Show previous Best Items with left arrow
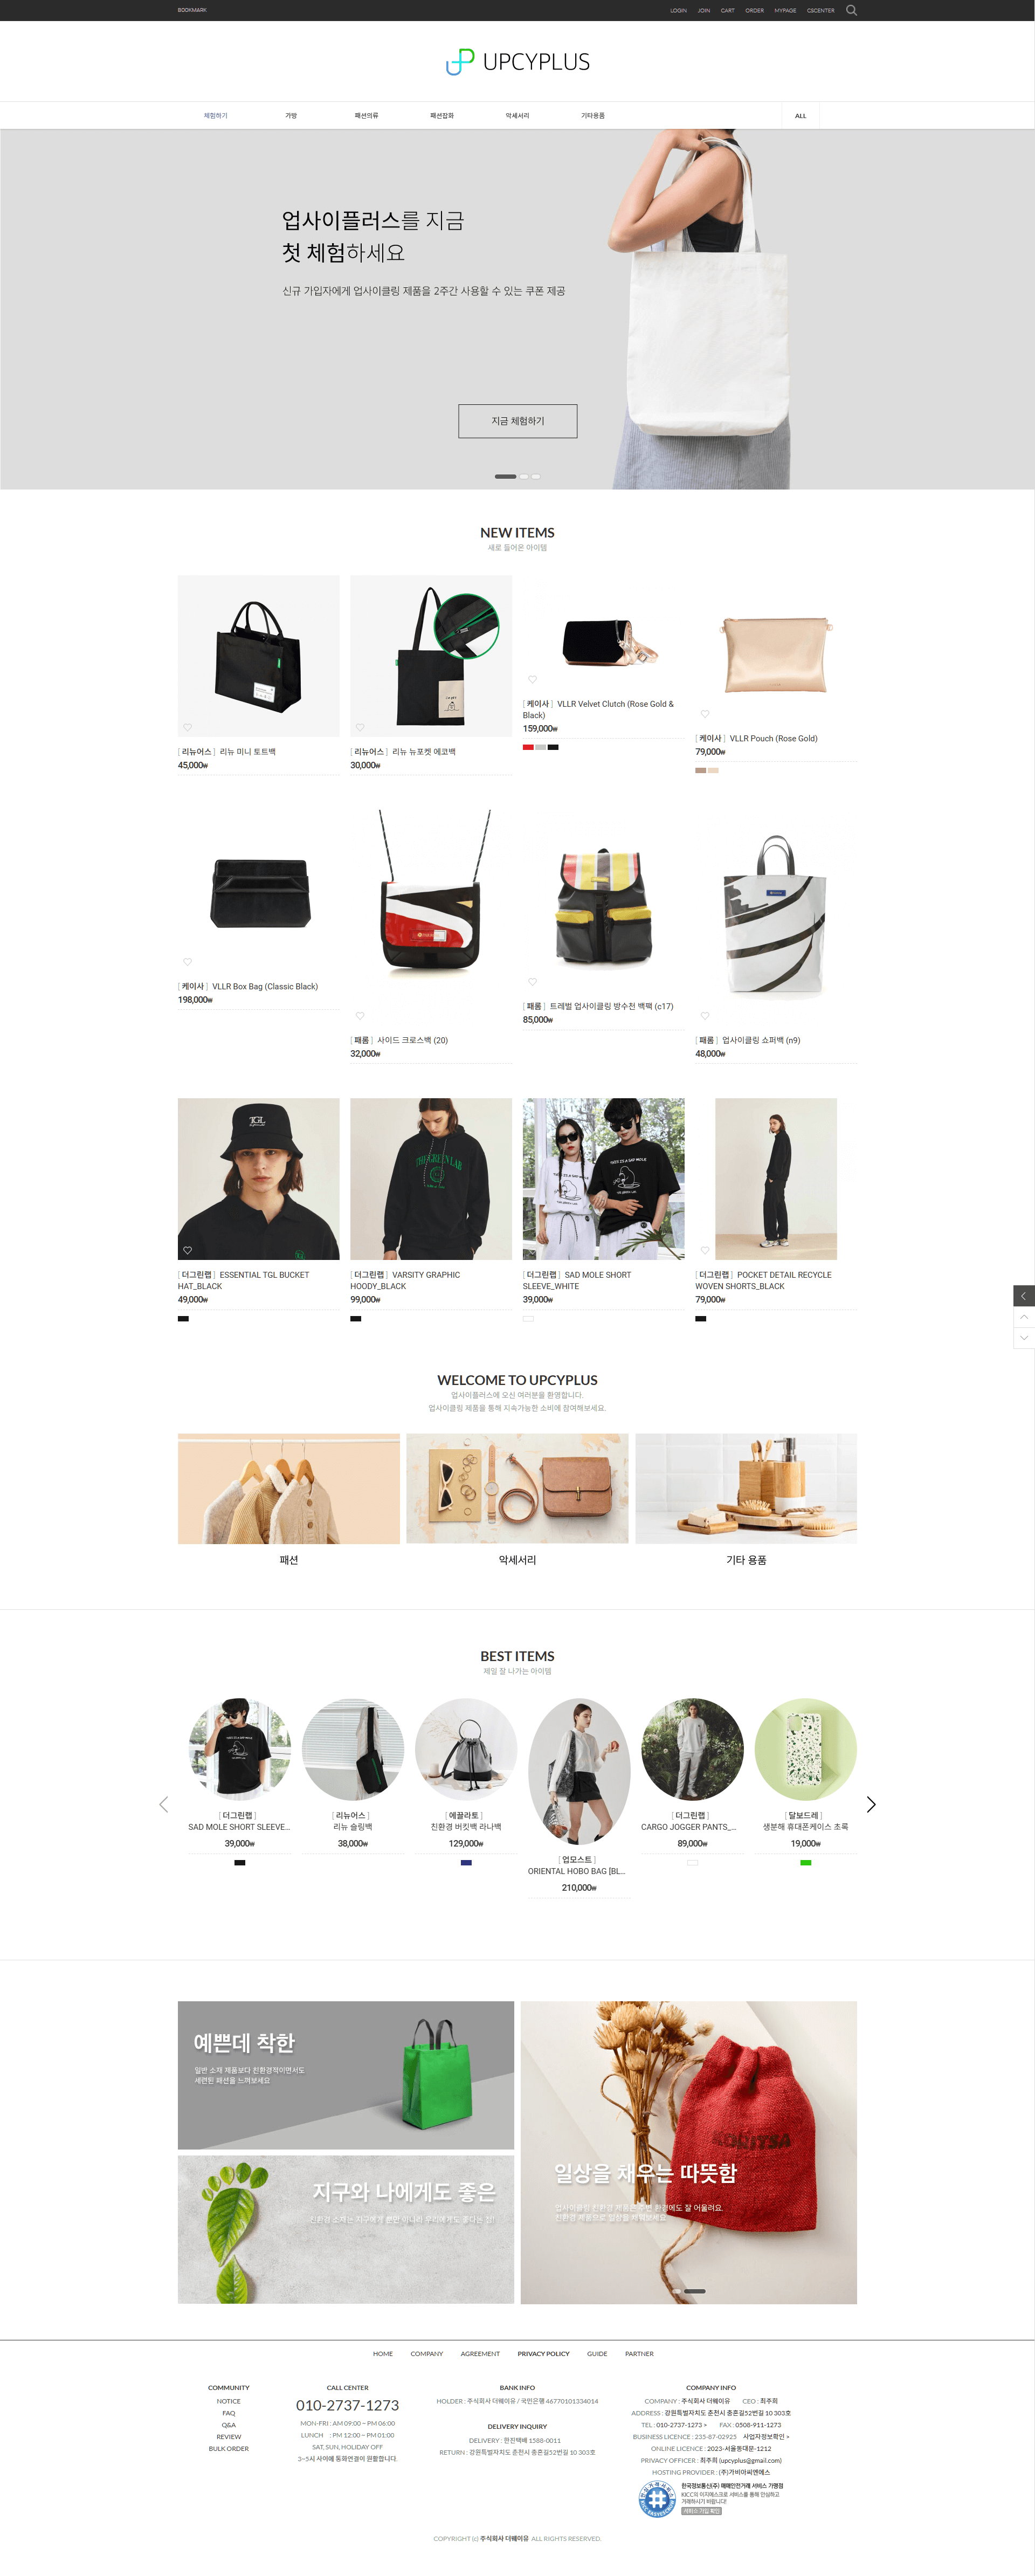The width and height of the screenshot is (1035, 2576). (x=163, y=1804)
